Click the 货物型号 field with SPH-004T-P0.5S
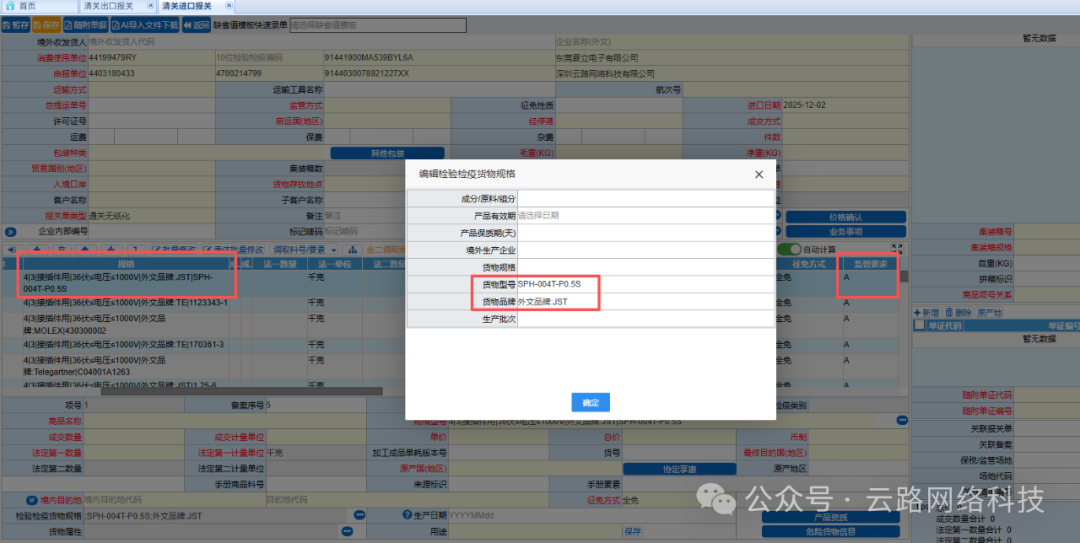 coord(646,284)
